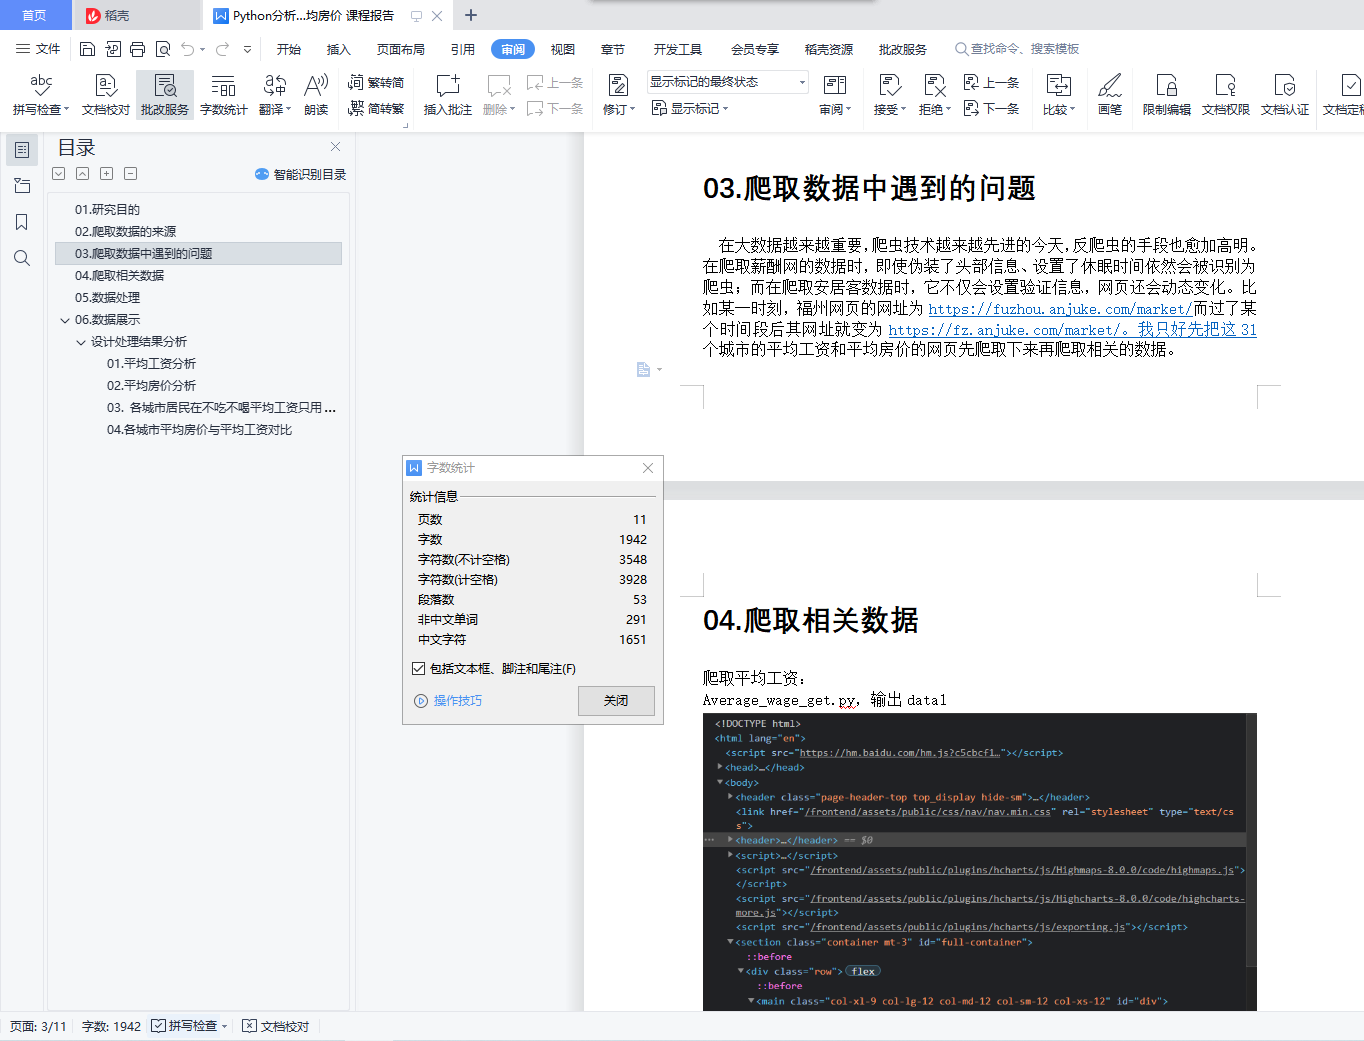Viewport: 1364px width, 1041px height.
Task: Switch to the 页面布局 ribbon tab
Action: (401, 49)
